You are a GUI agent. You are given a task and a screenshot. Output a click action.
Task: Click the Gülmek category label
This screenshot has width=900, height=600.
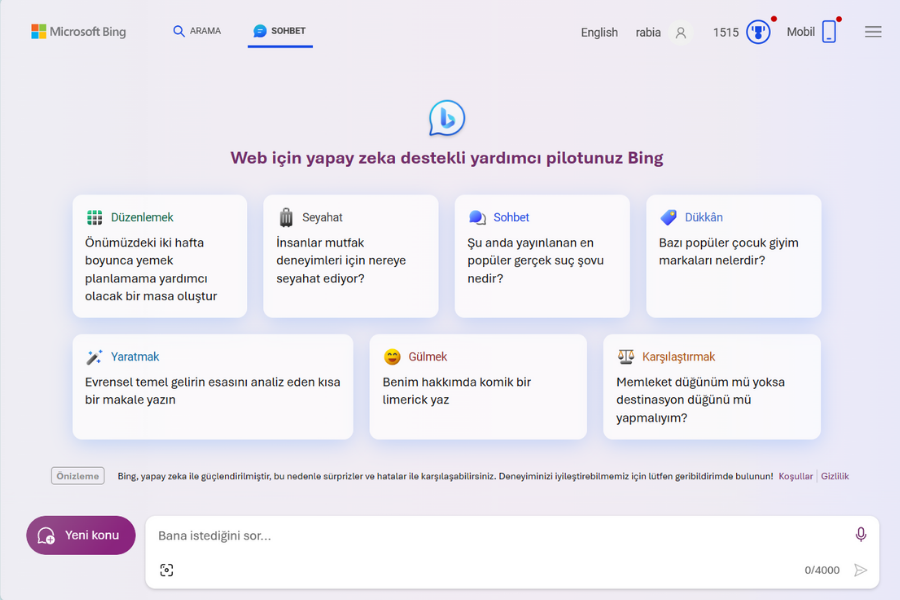pyautogui.click(x=428, y=357)
